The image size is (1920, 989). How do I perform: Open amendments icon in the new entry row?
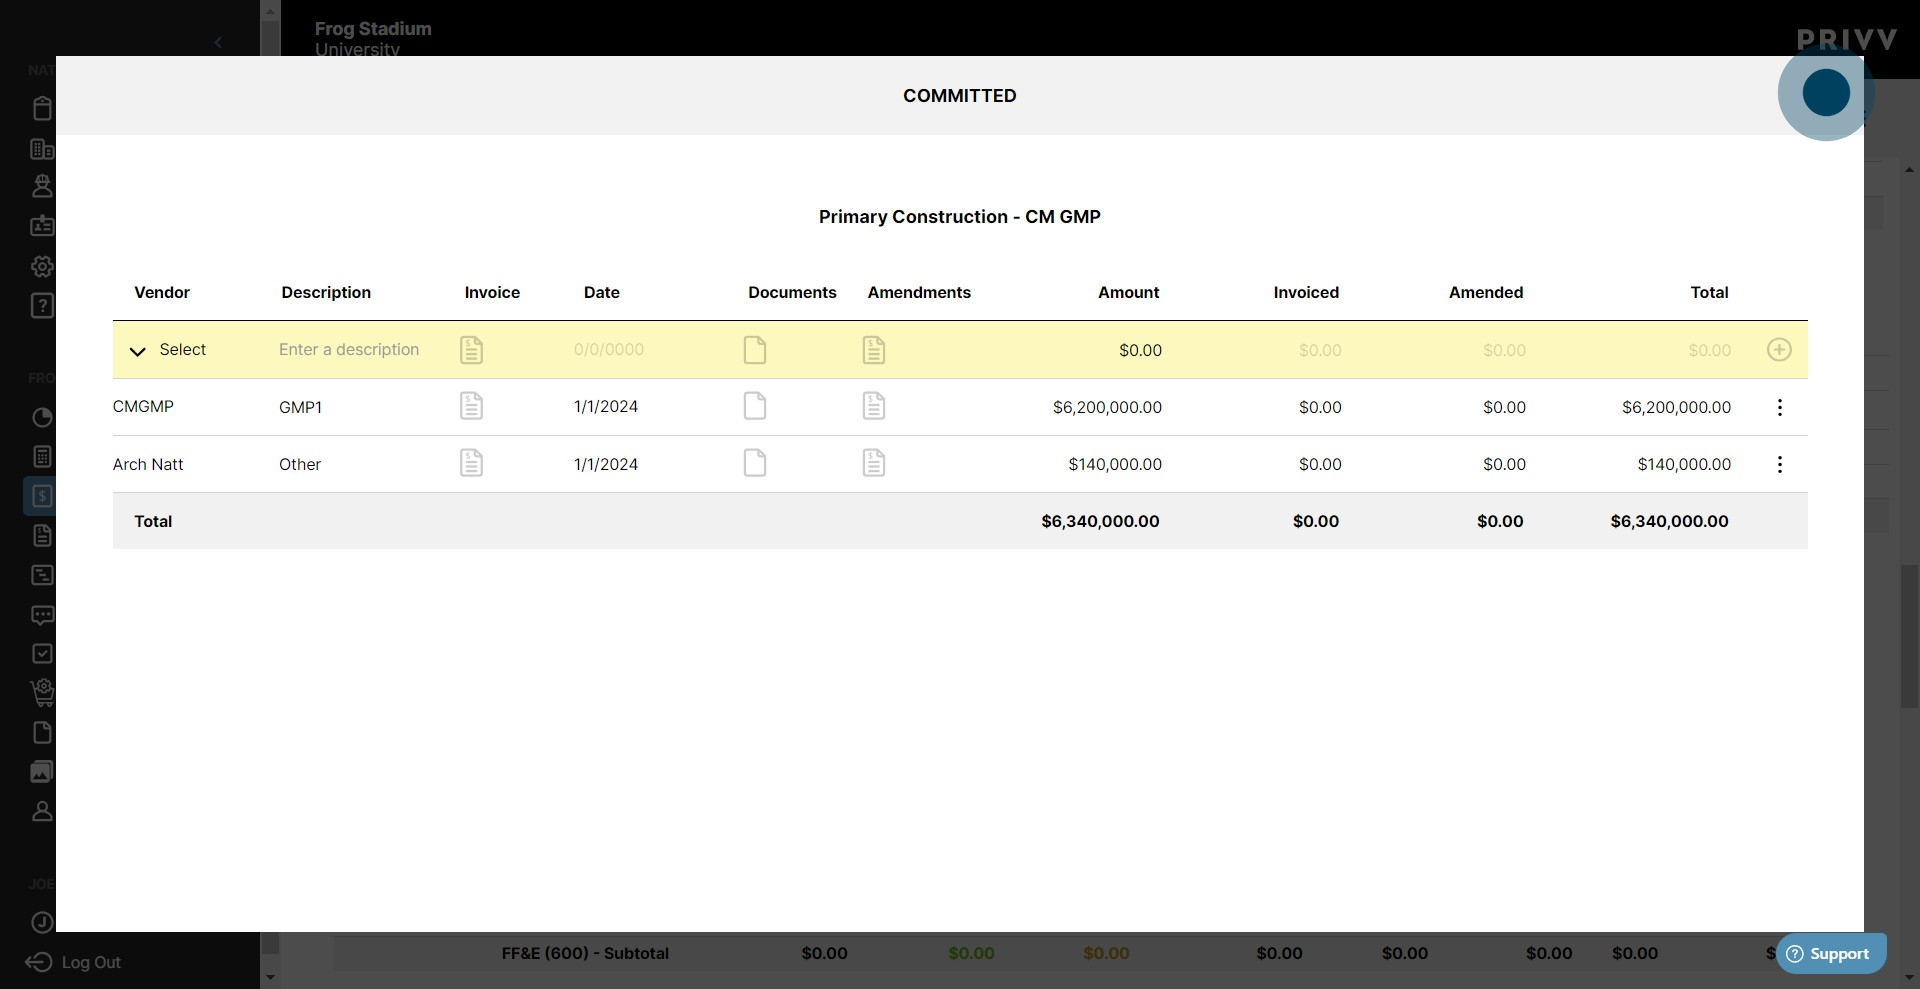(x=874, y=350)
